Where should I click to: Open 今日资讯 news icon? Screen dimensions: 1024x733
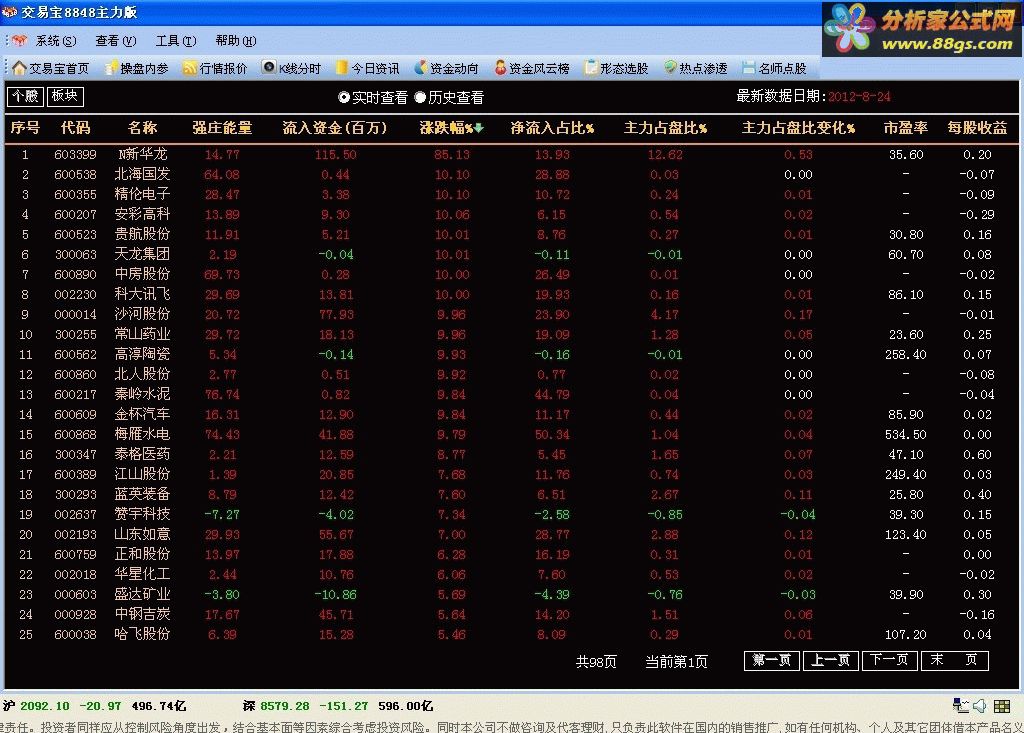tap(342, 67)
